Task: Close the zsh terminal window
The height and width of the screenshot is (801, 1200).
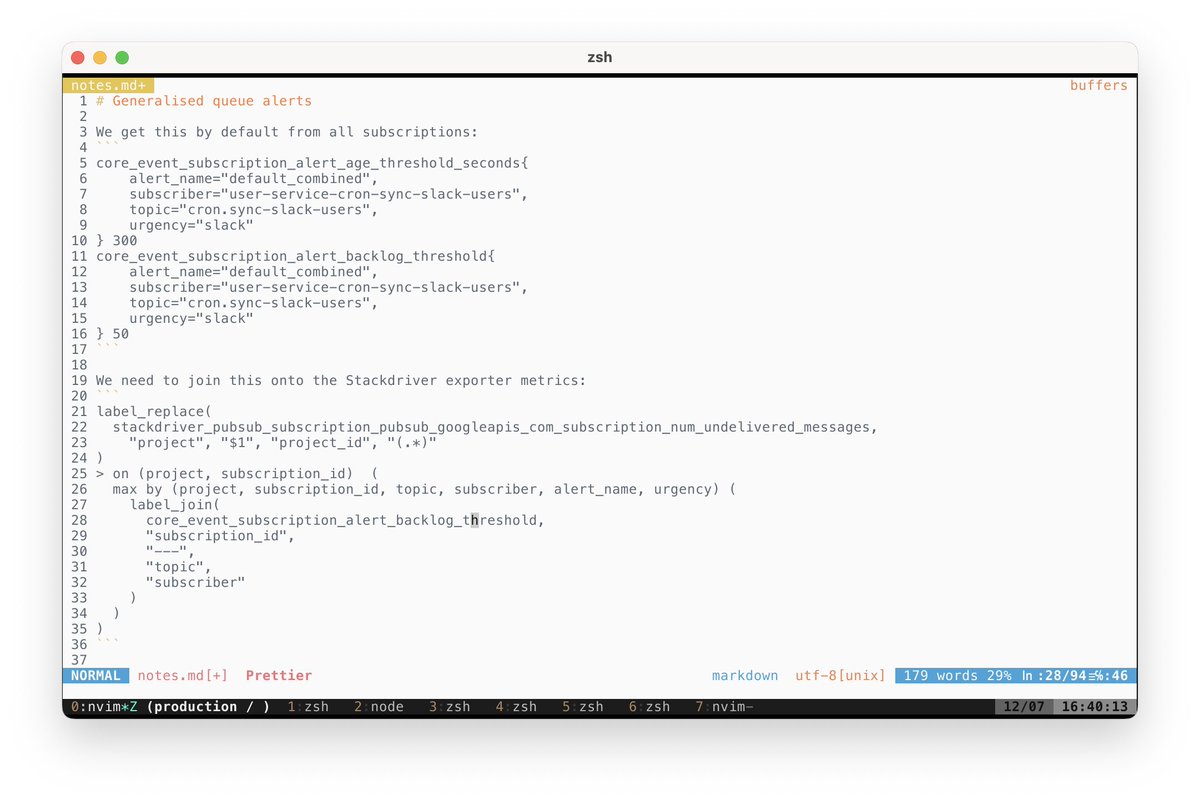Action: (x=78, y=58)
